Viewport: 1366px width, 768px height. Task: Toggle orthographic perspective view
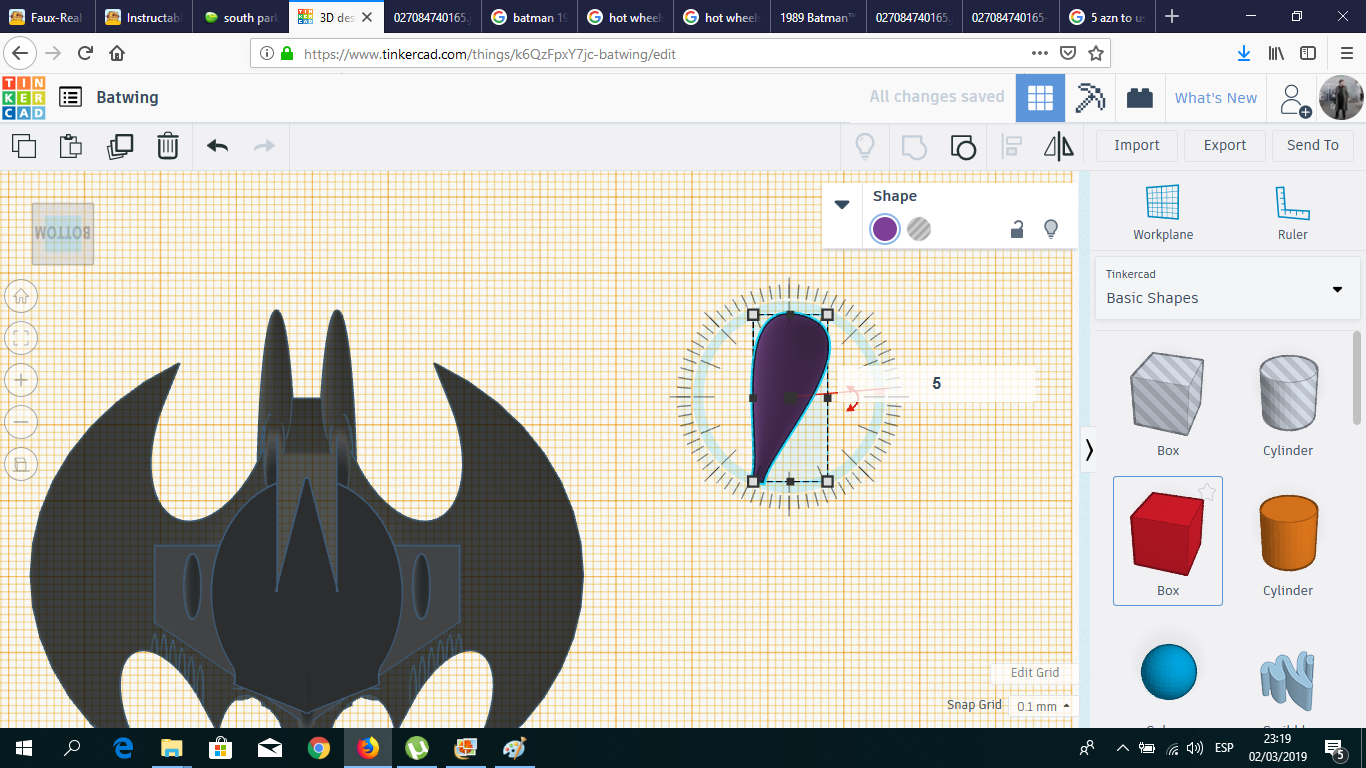[21, 464]
